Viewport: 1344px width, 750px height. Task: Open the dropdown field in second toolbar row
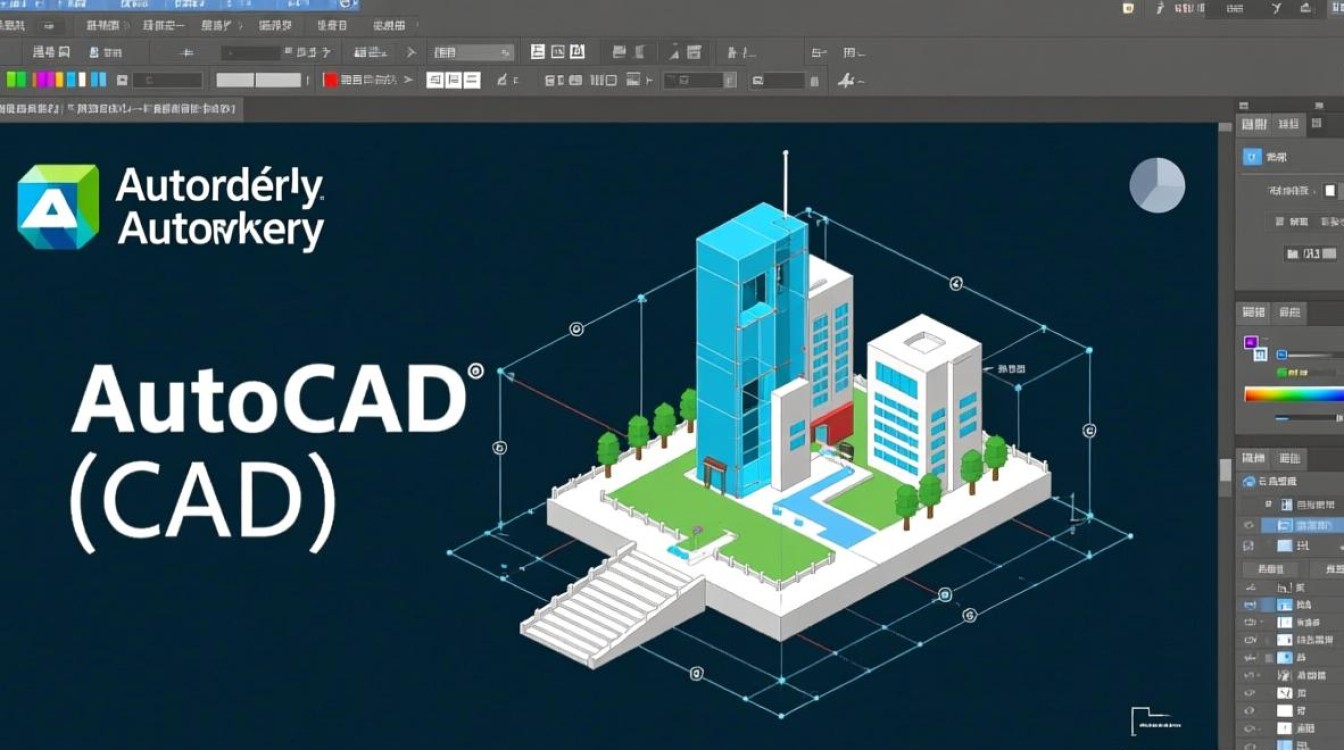point(472,52)
